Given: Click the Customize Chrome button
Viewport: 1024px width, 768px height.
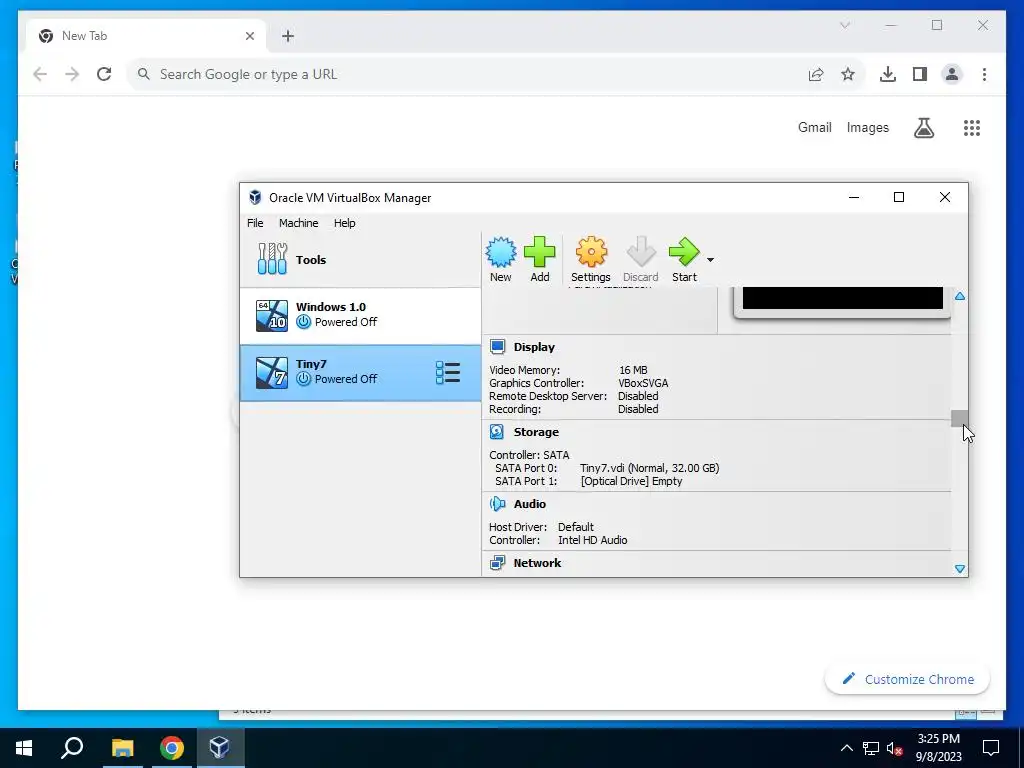Looking at the screenshot, I should pyautogui.click(x=907, y=679).
